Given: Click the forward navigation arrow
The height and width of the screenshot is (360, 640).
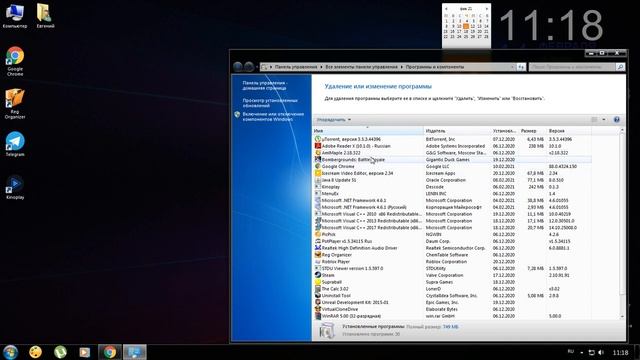Looking at the screenshot, I should click(249, 67).
